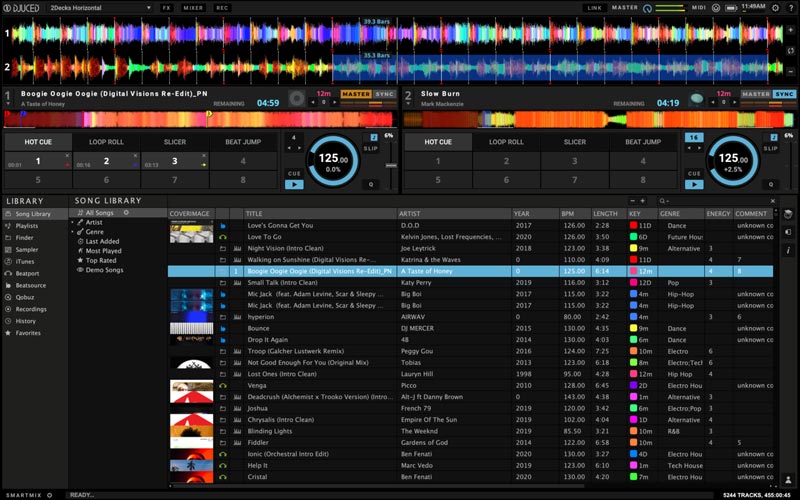This screenshot has height=500, width=800.
Task: Open the SmartMix gear settings
Action: point(49,495)
